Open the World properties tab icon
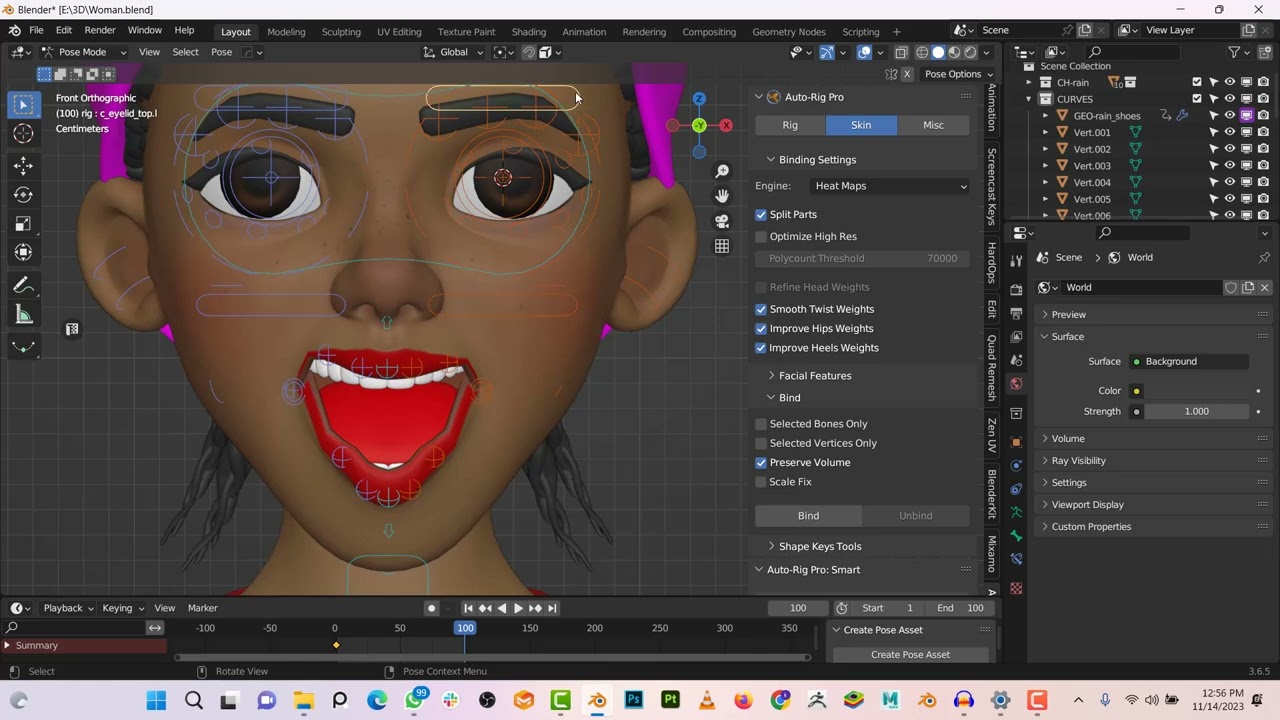This screenshot has width=1280, height=720. pyautogui.click(x=1016, y=384)
